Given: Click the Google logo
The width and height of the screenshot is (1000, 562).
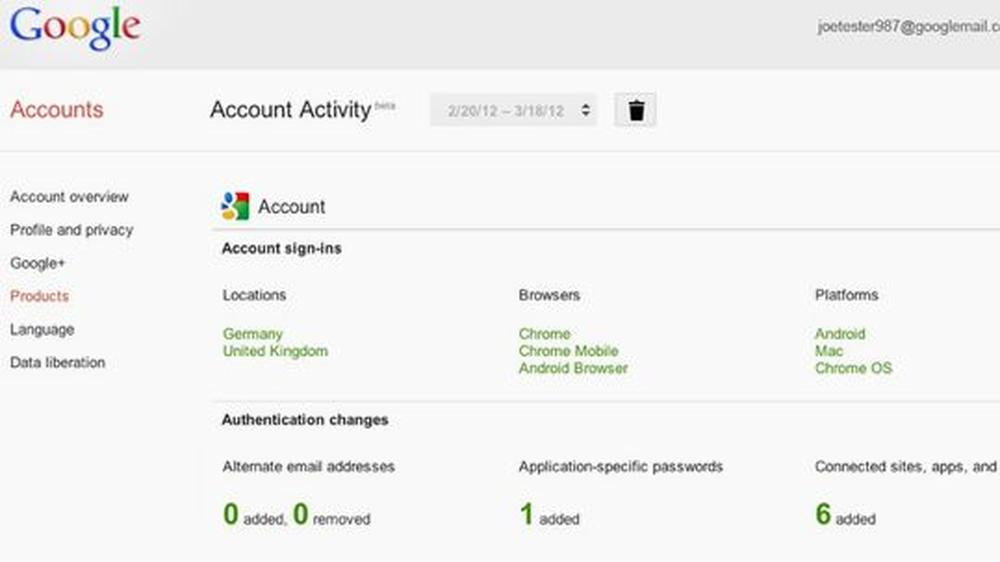Looking at the screenshot, I should tap(75, 29).
